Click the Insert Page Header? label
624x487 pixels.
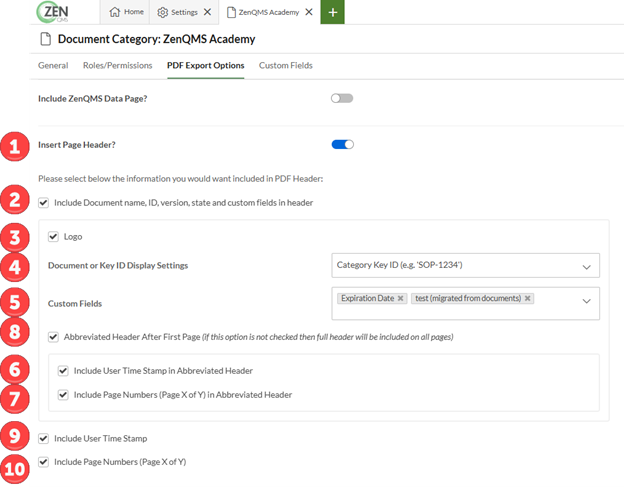pos(77,145)
